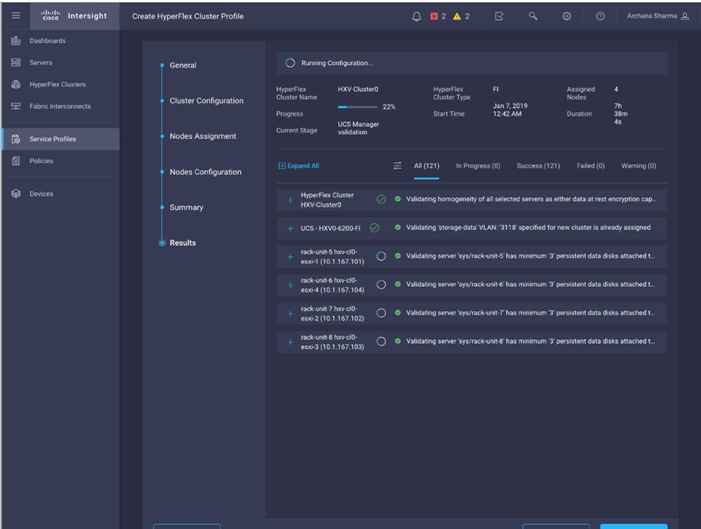701x529 pixels.
Task: Expand the UCS - HXV0-6200-FI row
Action: click(291, 228)
